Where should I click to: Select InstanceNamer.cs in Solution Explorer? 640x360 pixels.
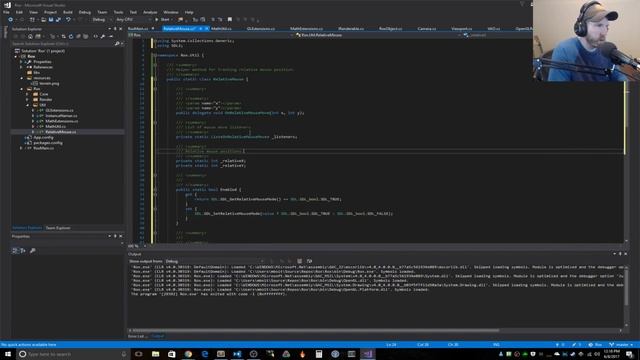click(61, 116)
